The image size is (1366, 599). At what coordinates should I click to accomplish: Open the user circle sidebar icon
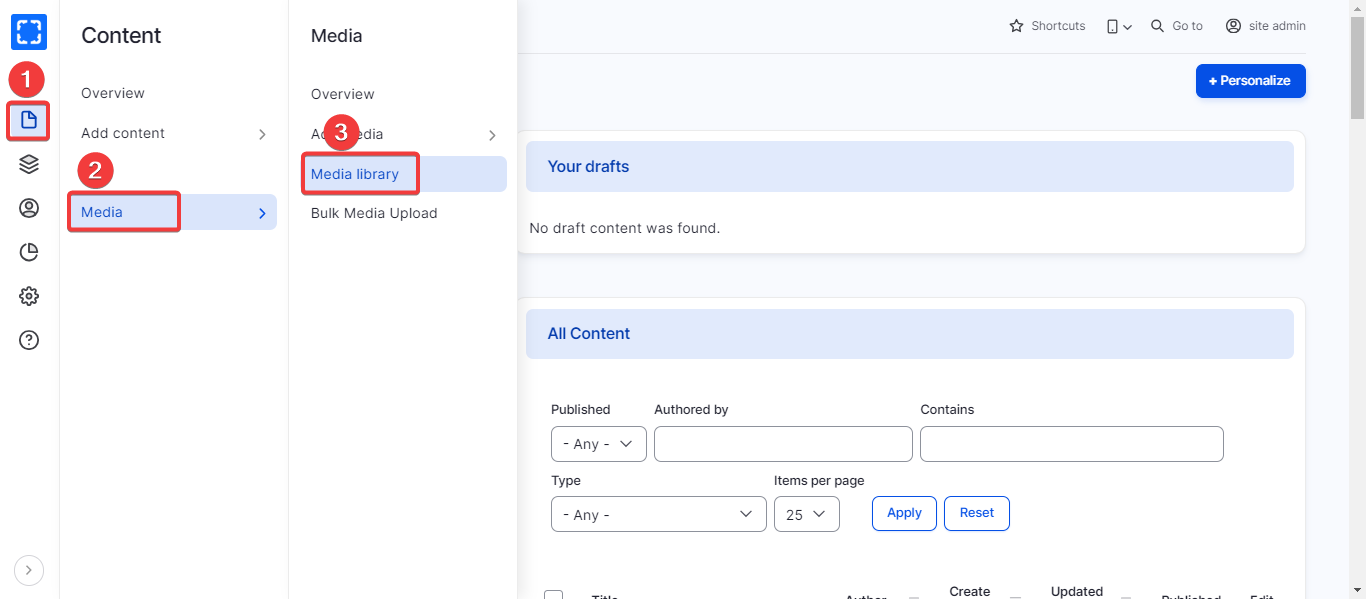point(29,208)
